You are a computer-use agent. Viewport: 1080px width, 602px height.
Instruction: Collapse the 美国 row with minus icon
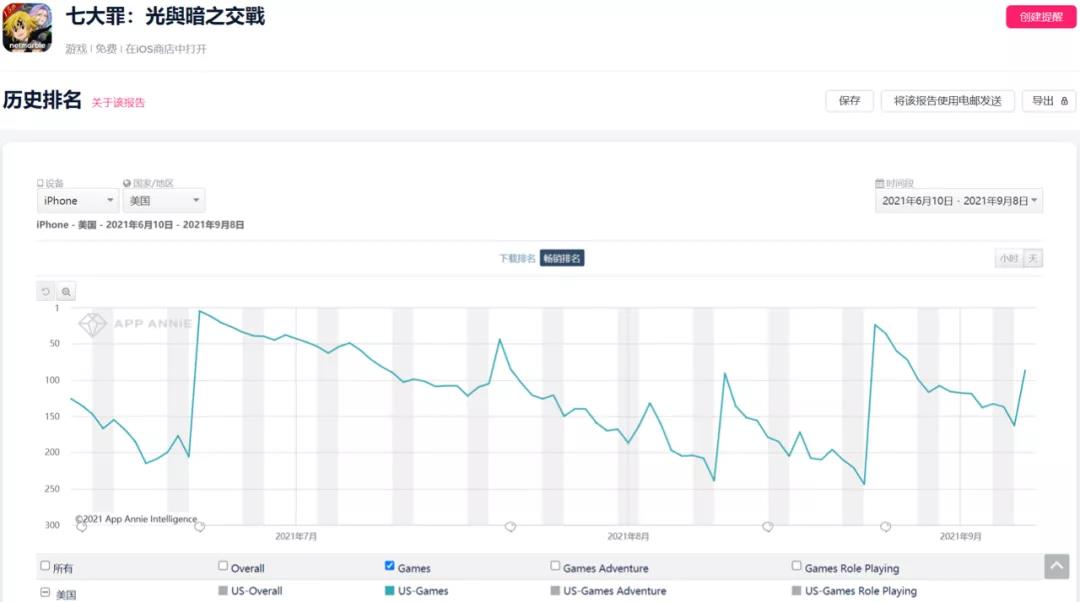(45, 593)
